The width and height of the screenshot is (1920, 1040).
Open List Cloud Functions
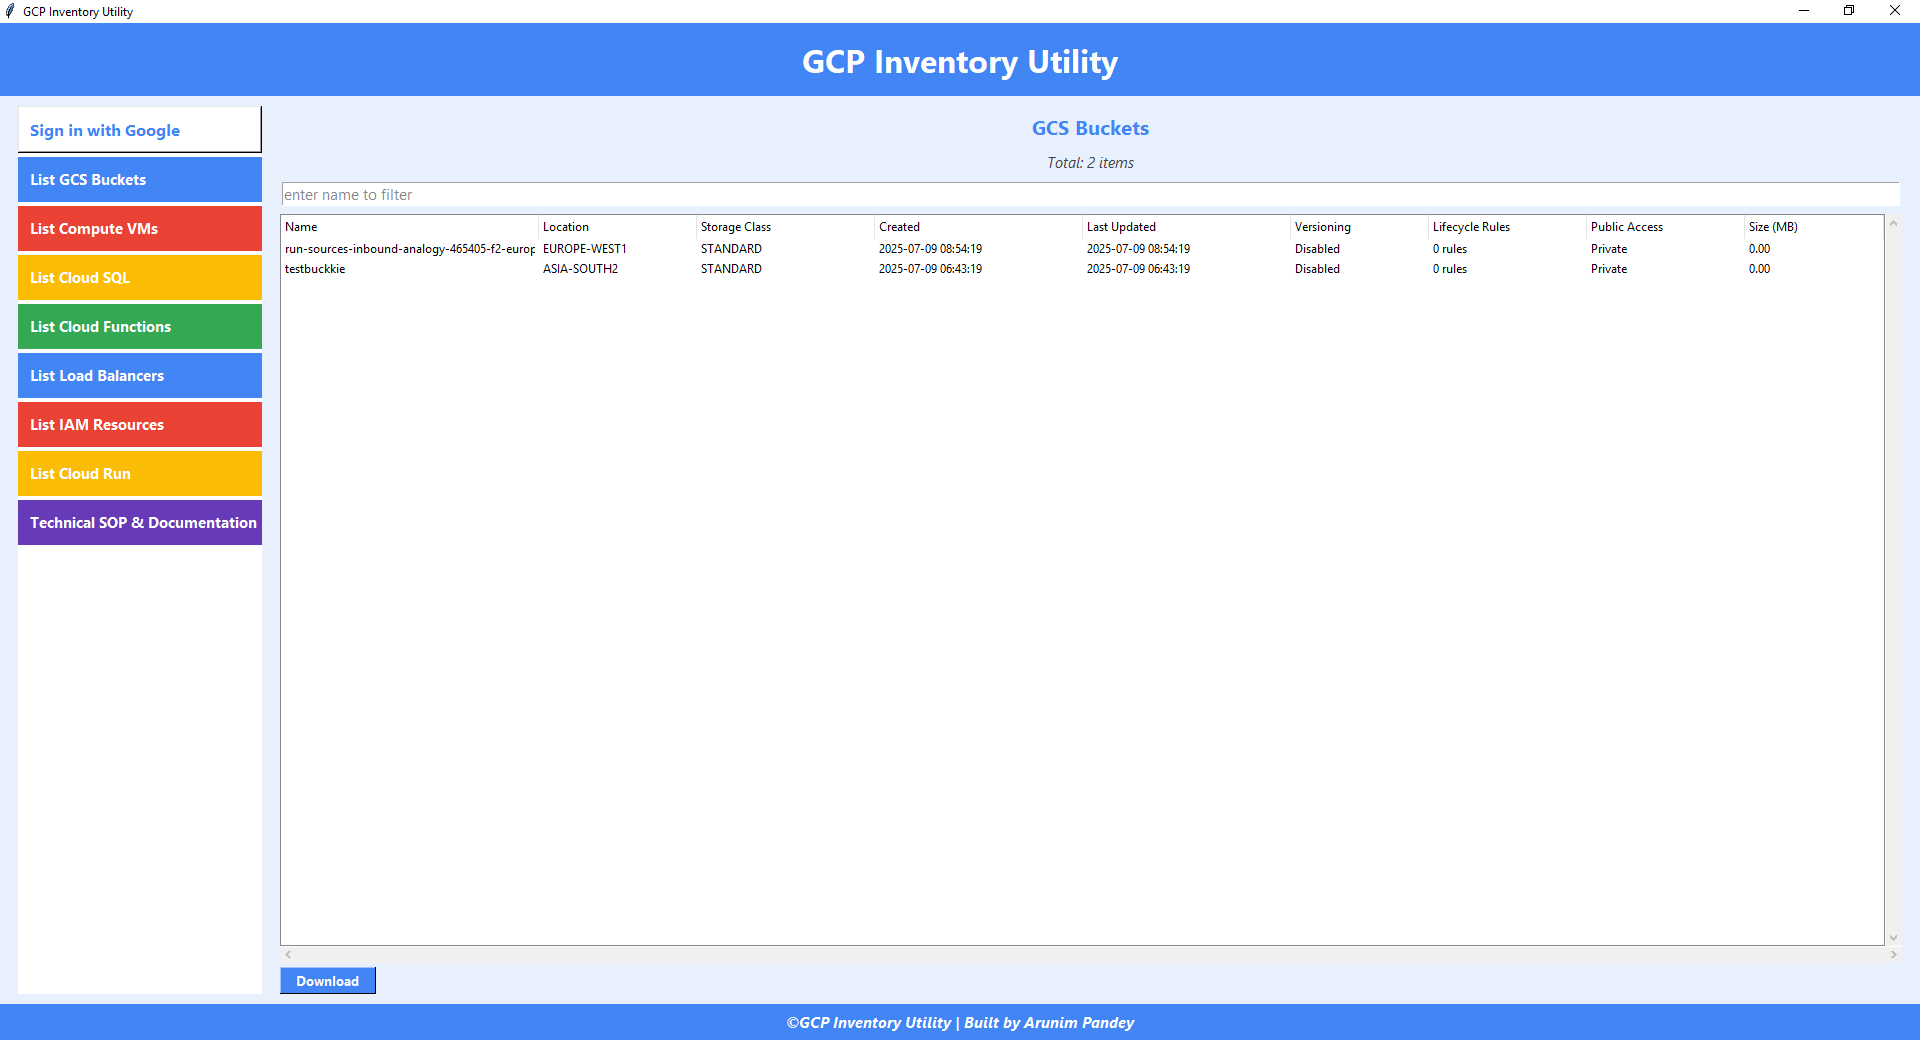click(x=139, y=326)
